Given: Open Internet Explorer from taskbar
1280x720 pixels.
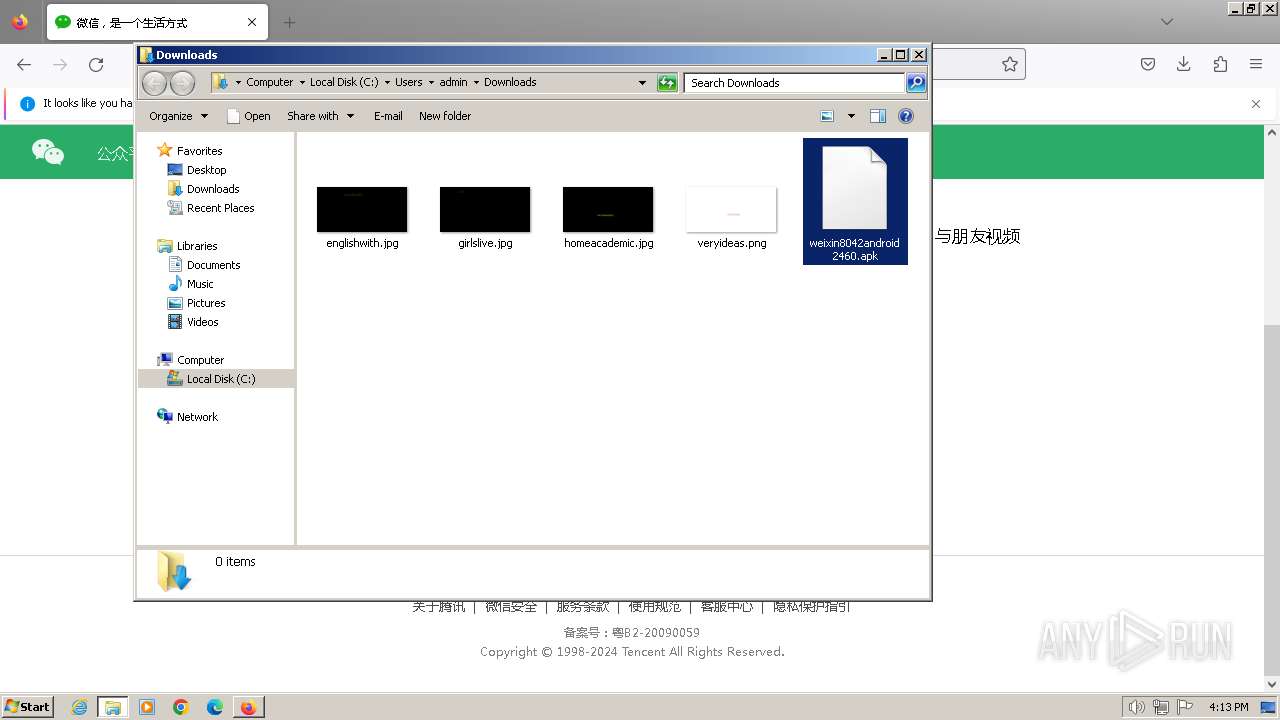Looking at the screenshot, I should (79, 707).
